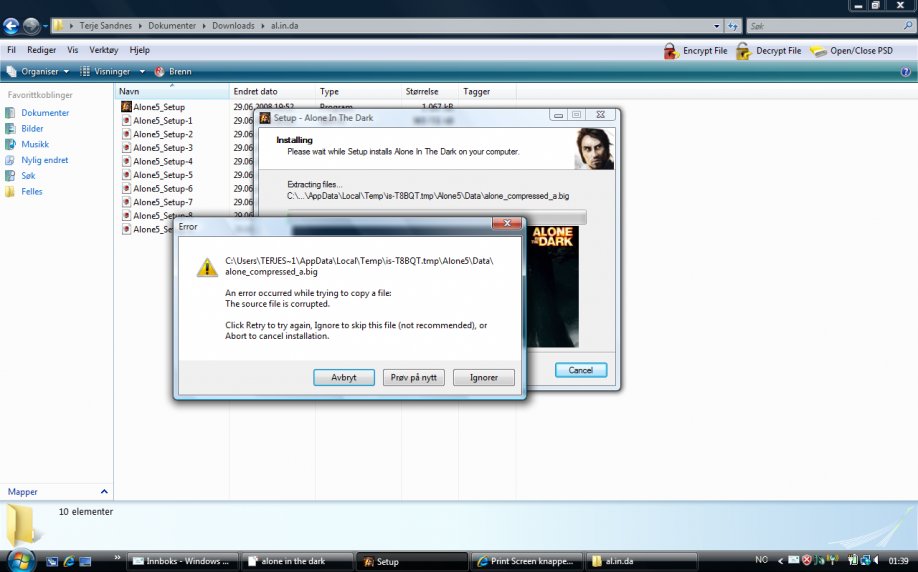Open Bilder favorite link in sidebar
The width and height of the screenshot is (918, 572).
click(x=32, y=129)
